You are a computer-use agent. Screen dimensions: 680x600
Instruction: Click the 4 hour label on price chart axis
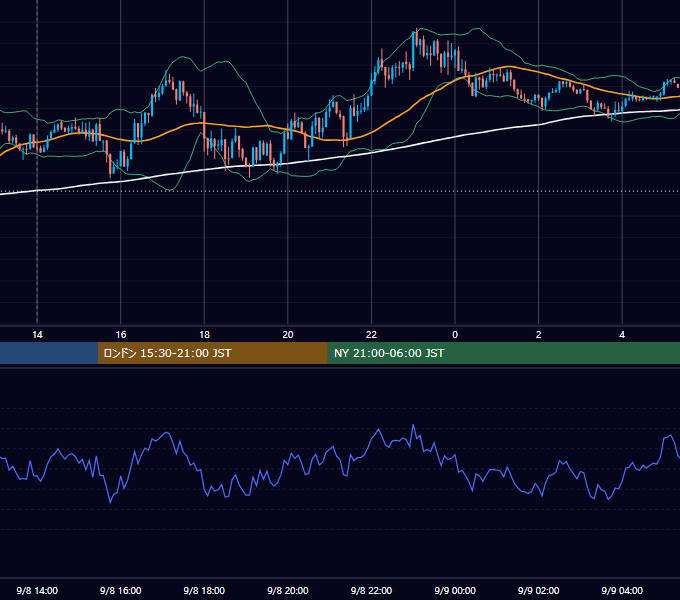(x=622, y=335)
